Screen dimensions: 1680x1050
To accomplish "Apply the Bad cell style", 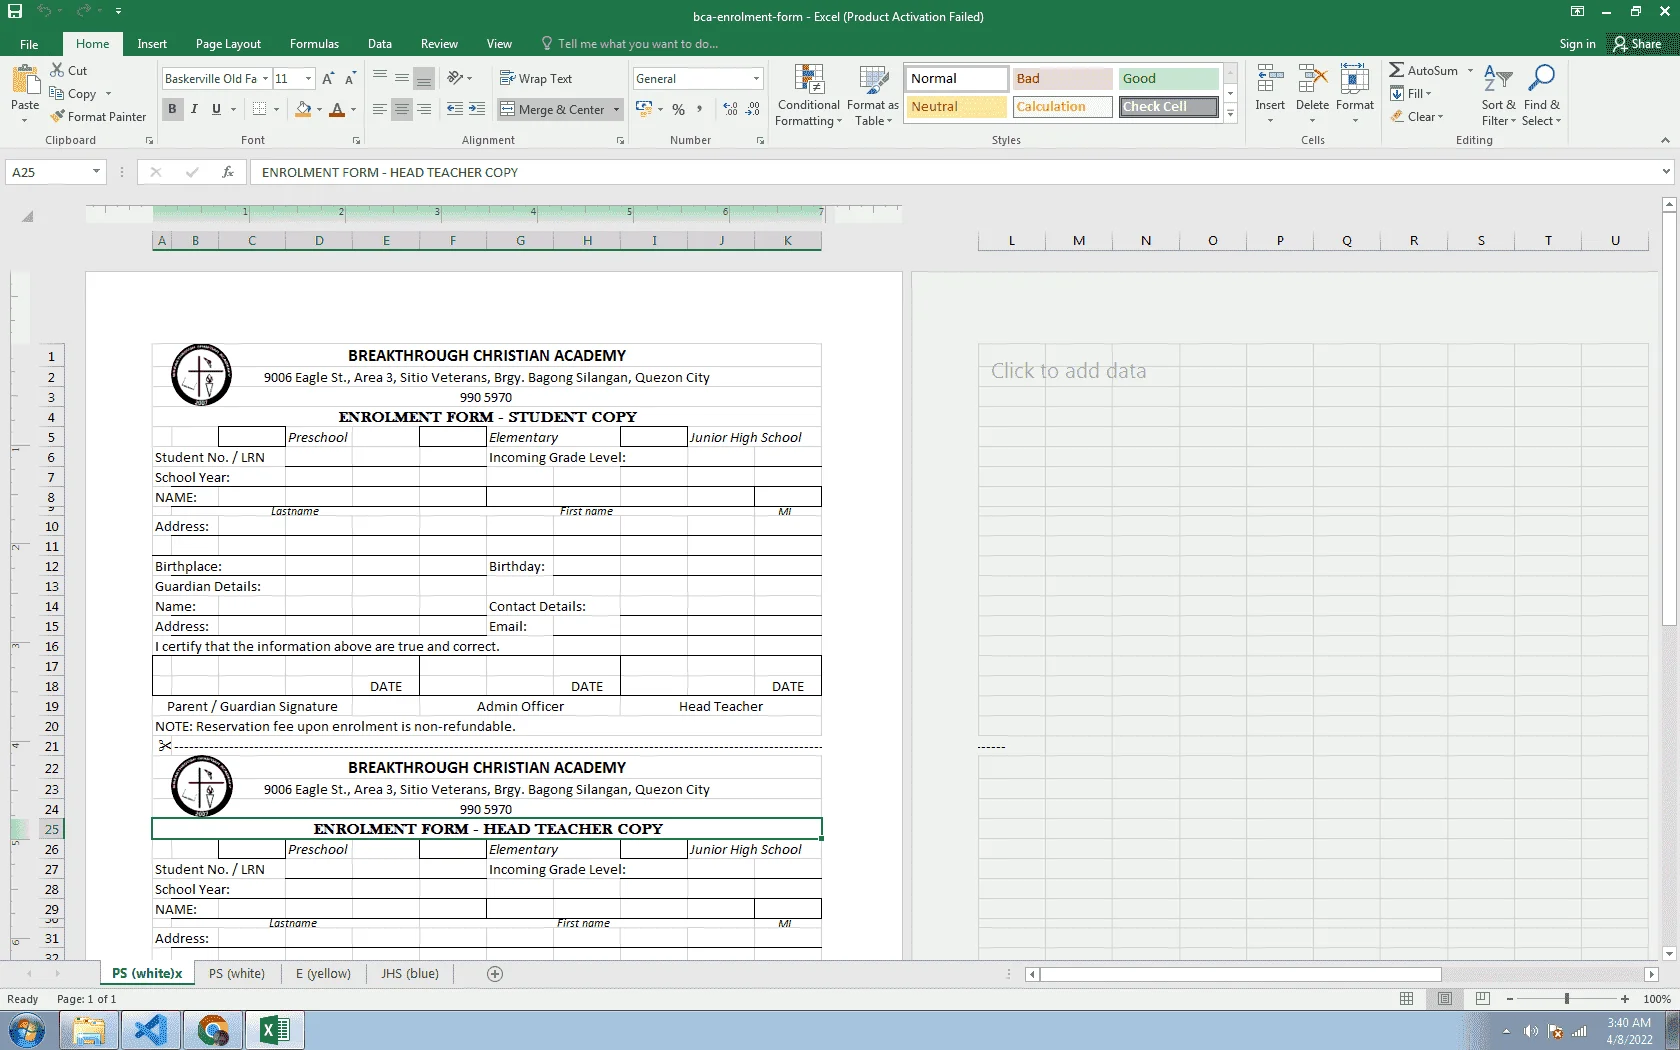I will pos(1062,79).
